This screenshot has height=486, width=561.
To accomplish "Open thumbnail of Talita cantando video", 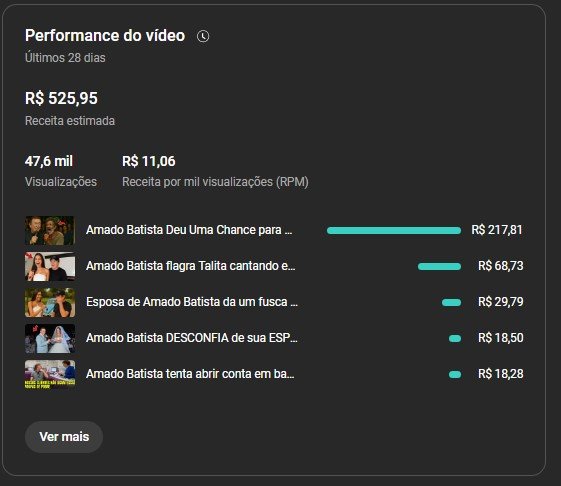I will (50, 266).
